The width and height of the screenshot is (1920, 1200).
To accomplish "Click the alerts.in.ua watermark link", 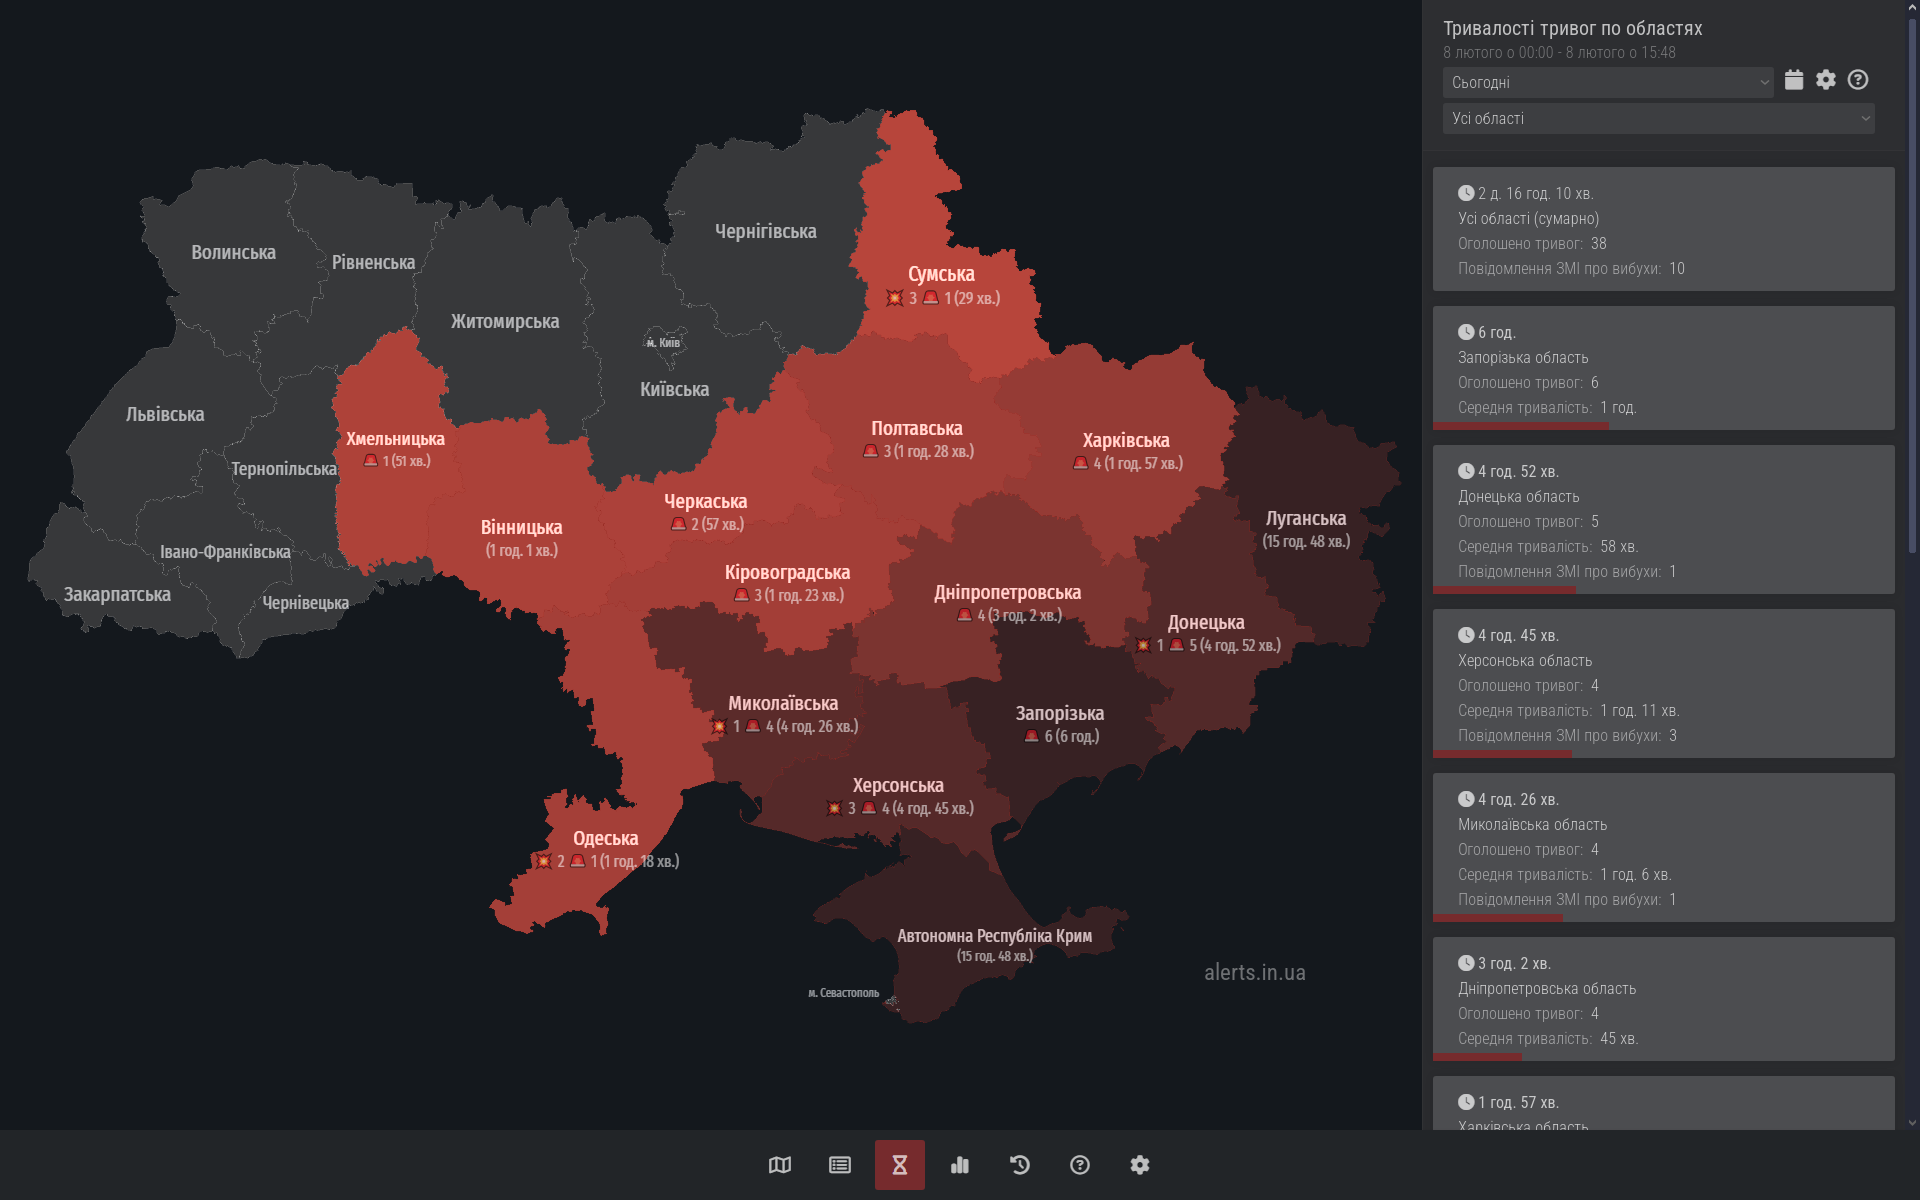I will point(1254,973).
